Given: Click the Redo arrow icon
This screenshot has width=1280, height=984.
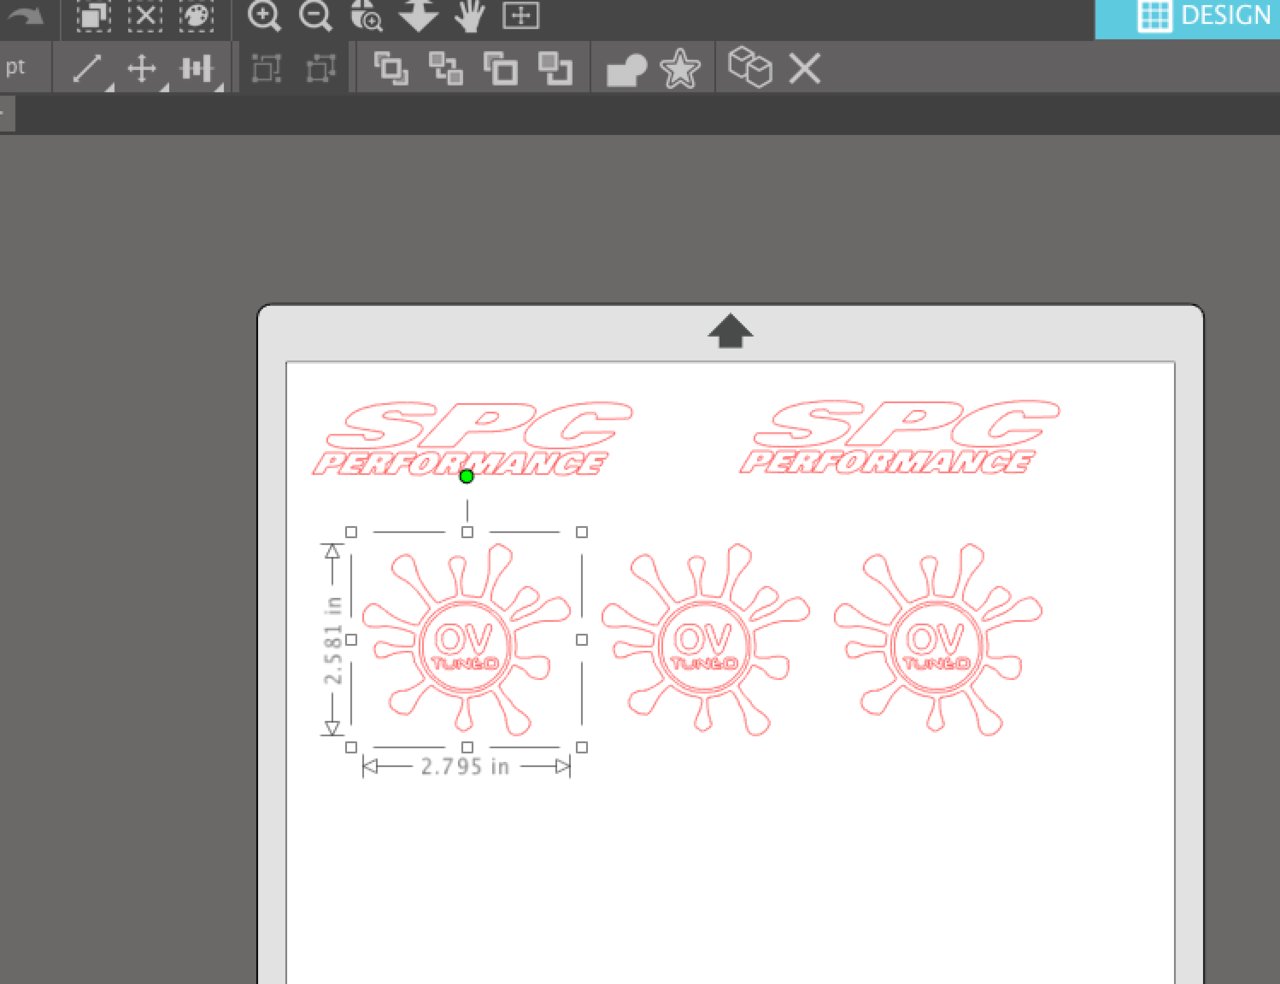Looking at the screenshot, I should [x=27, y=15].
